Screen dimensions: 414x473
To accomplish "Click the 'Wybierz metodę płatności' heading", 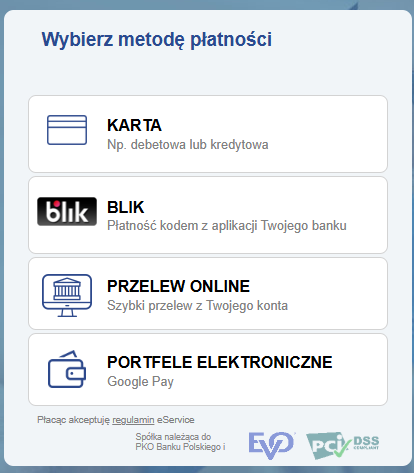I will click(157, 39).
